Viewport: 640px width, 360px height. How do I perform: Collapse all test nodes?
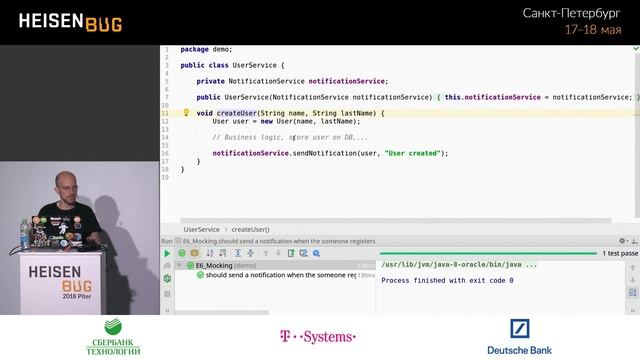point(251,253)
